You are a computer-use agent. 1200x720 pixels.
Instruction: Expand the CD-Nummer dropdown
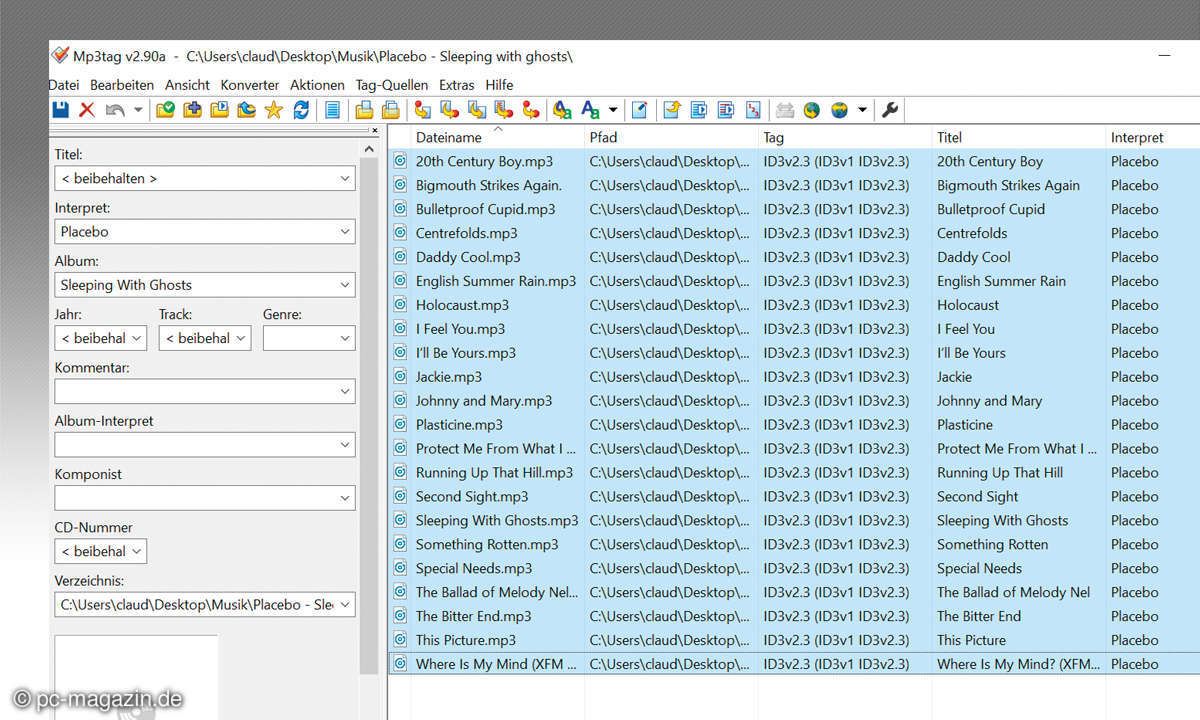tap(137, 551)
